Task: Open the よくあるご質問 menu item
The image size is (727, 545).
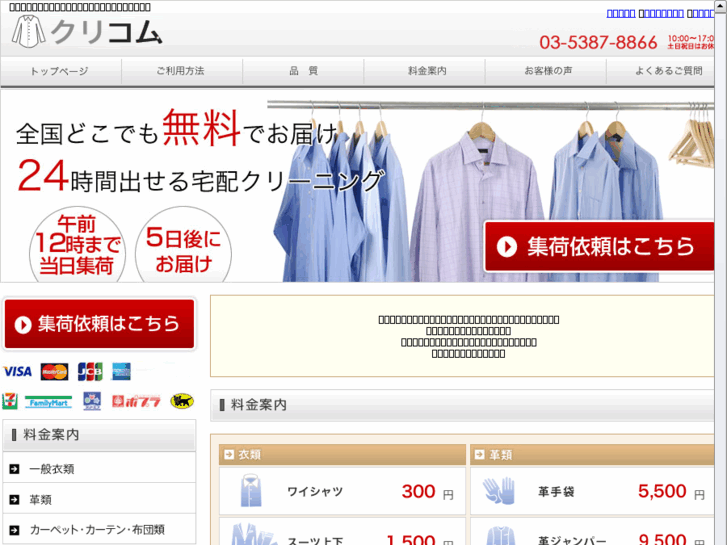Action: coord(660,71)
